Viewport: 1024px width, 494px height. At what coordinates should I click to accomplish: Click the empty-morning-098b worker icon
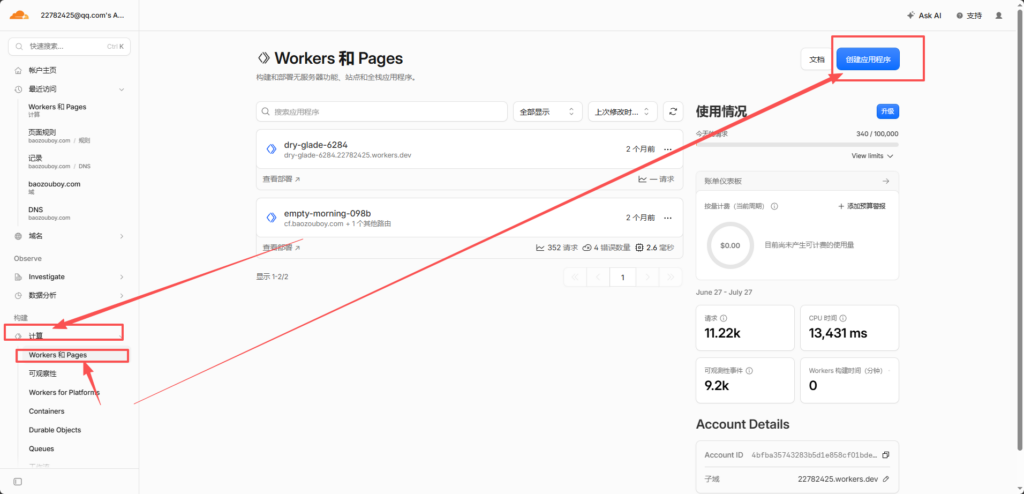[271, 218]
